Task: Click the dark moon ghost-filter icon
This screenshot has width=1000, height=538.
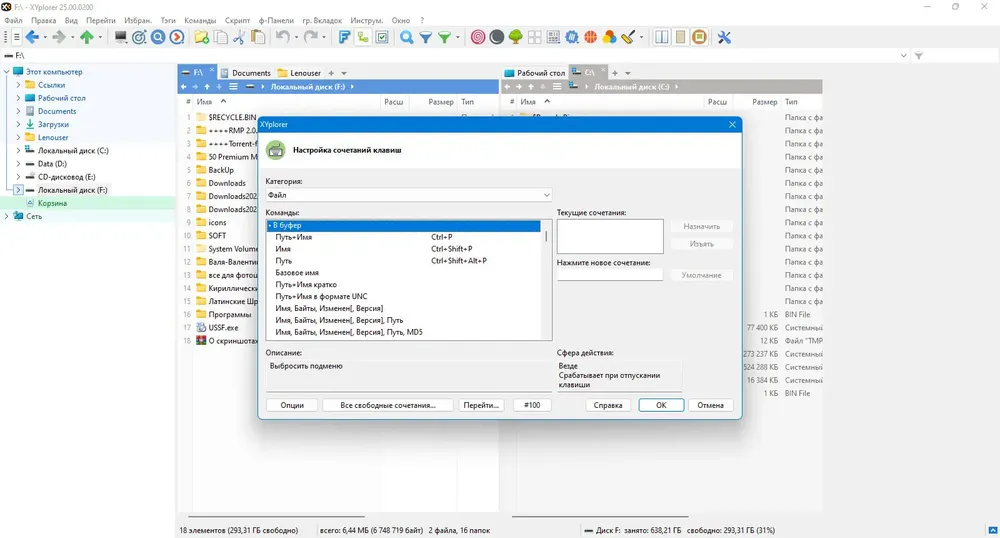Action: click(497, 38)
